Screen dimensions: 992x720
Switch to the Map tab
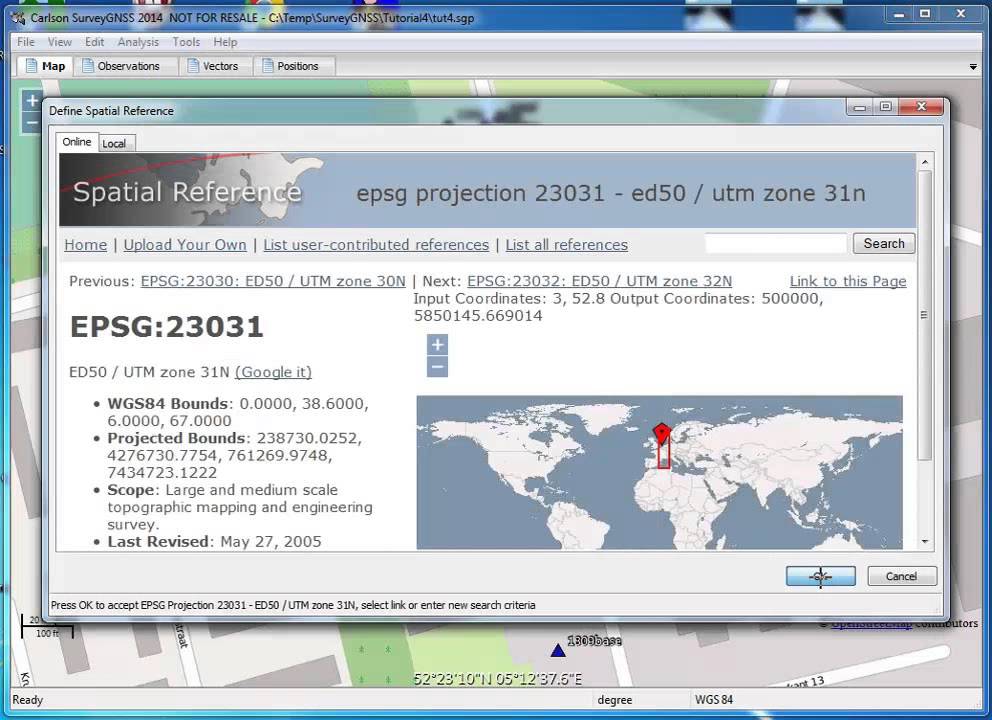pyautogui.click(x=45, y=66)
